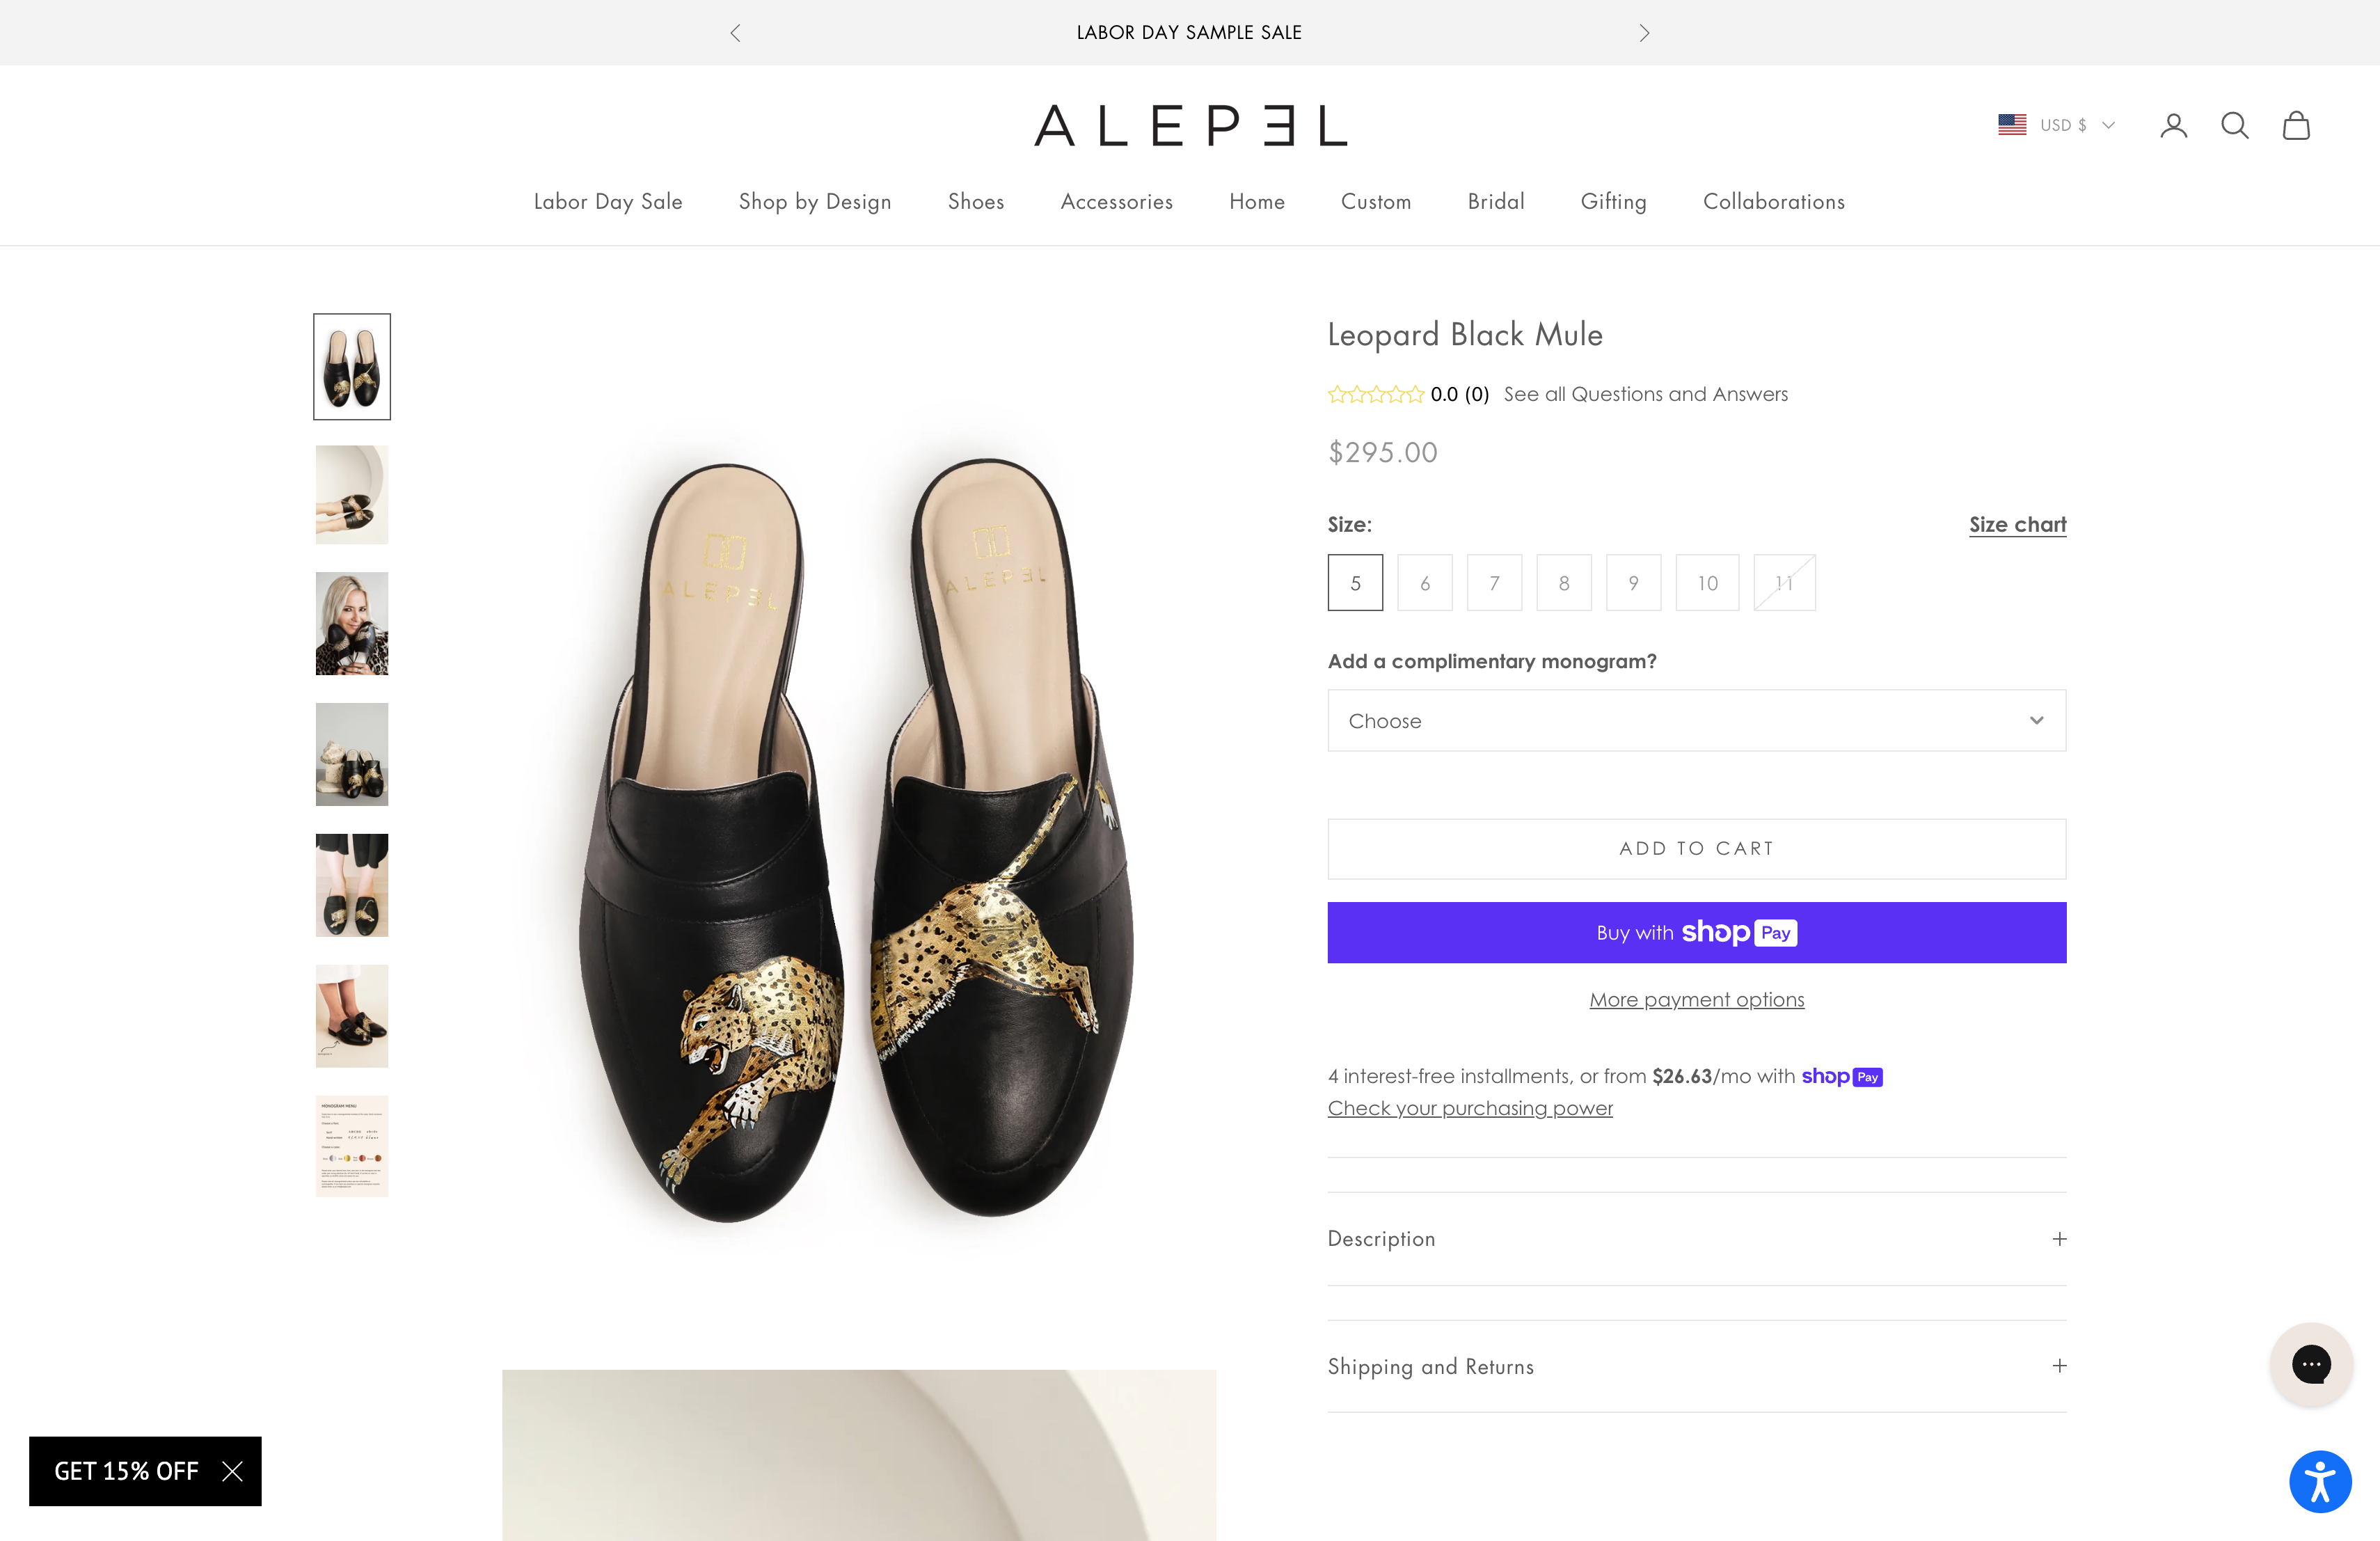Open the Shoes menu

point(976,201)
